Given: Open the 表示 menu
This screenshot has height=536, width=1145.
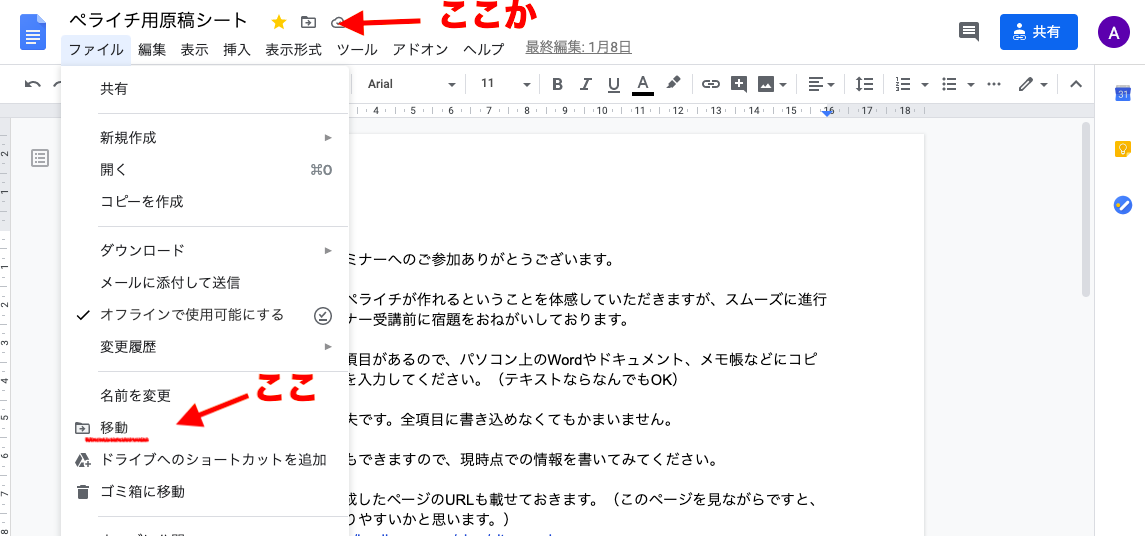Looking at the screenshot, I should point(194,50).
